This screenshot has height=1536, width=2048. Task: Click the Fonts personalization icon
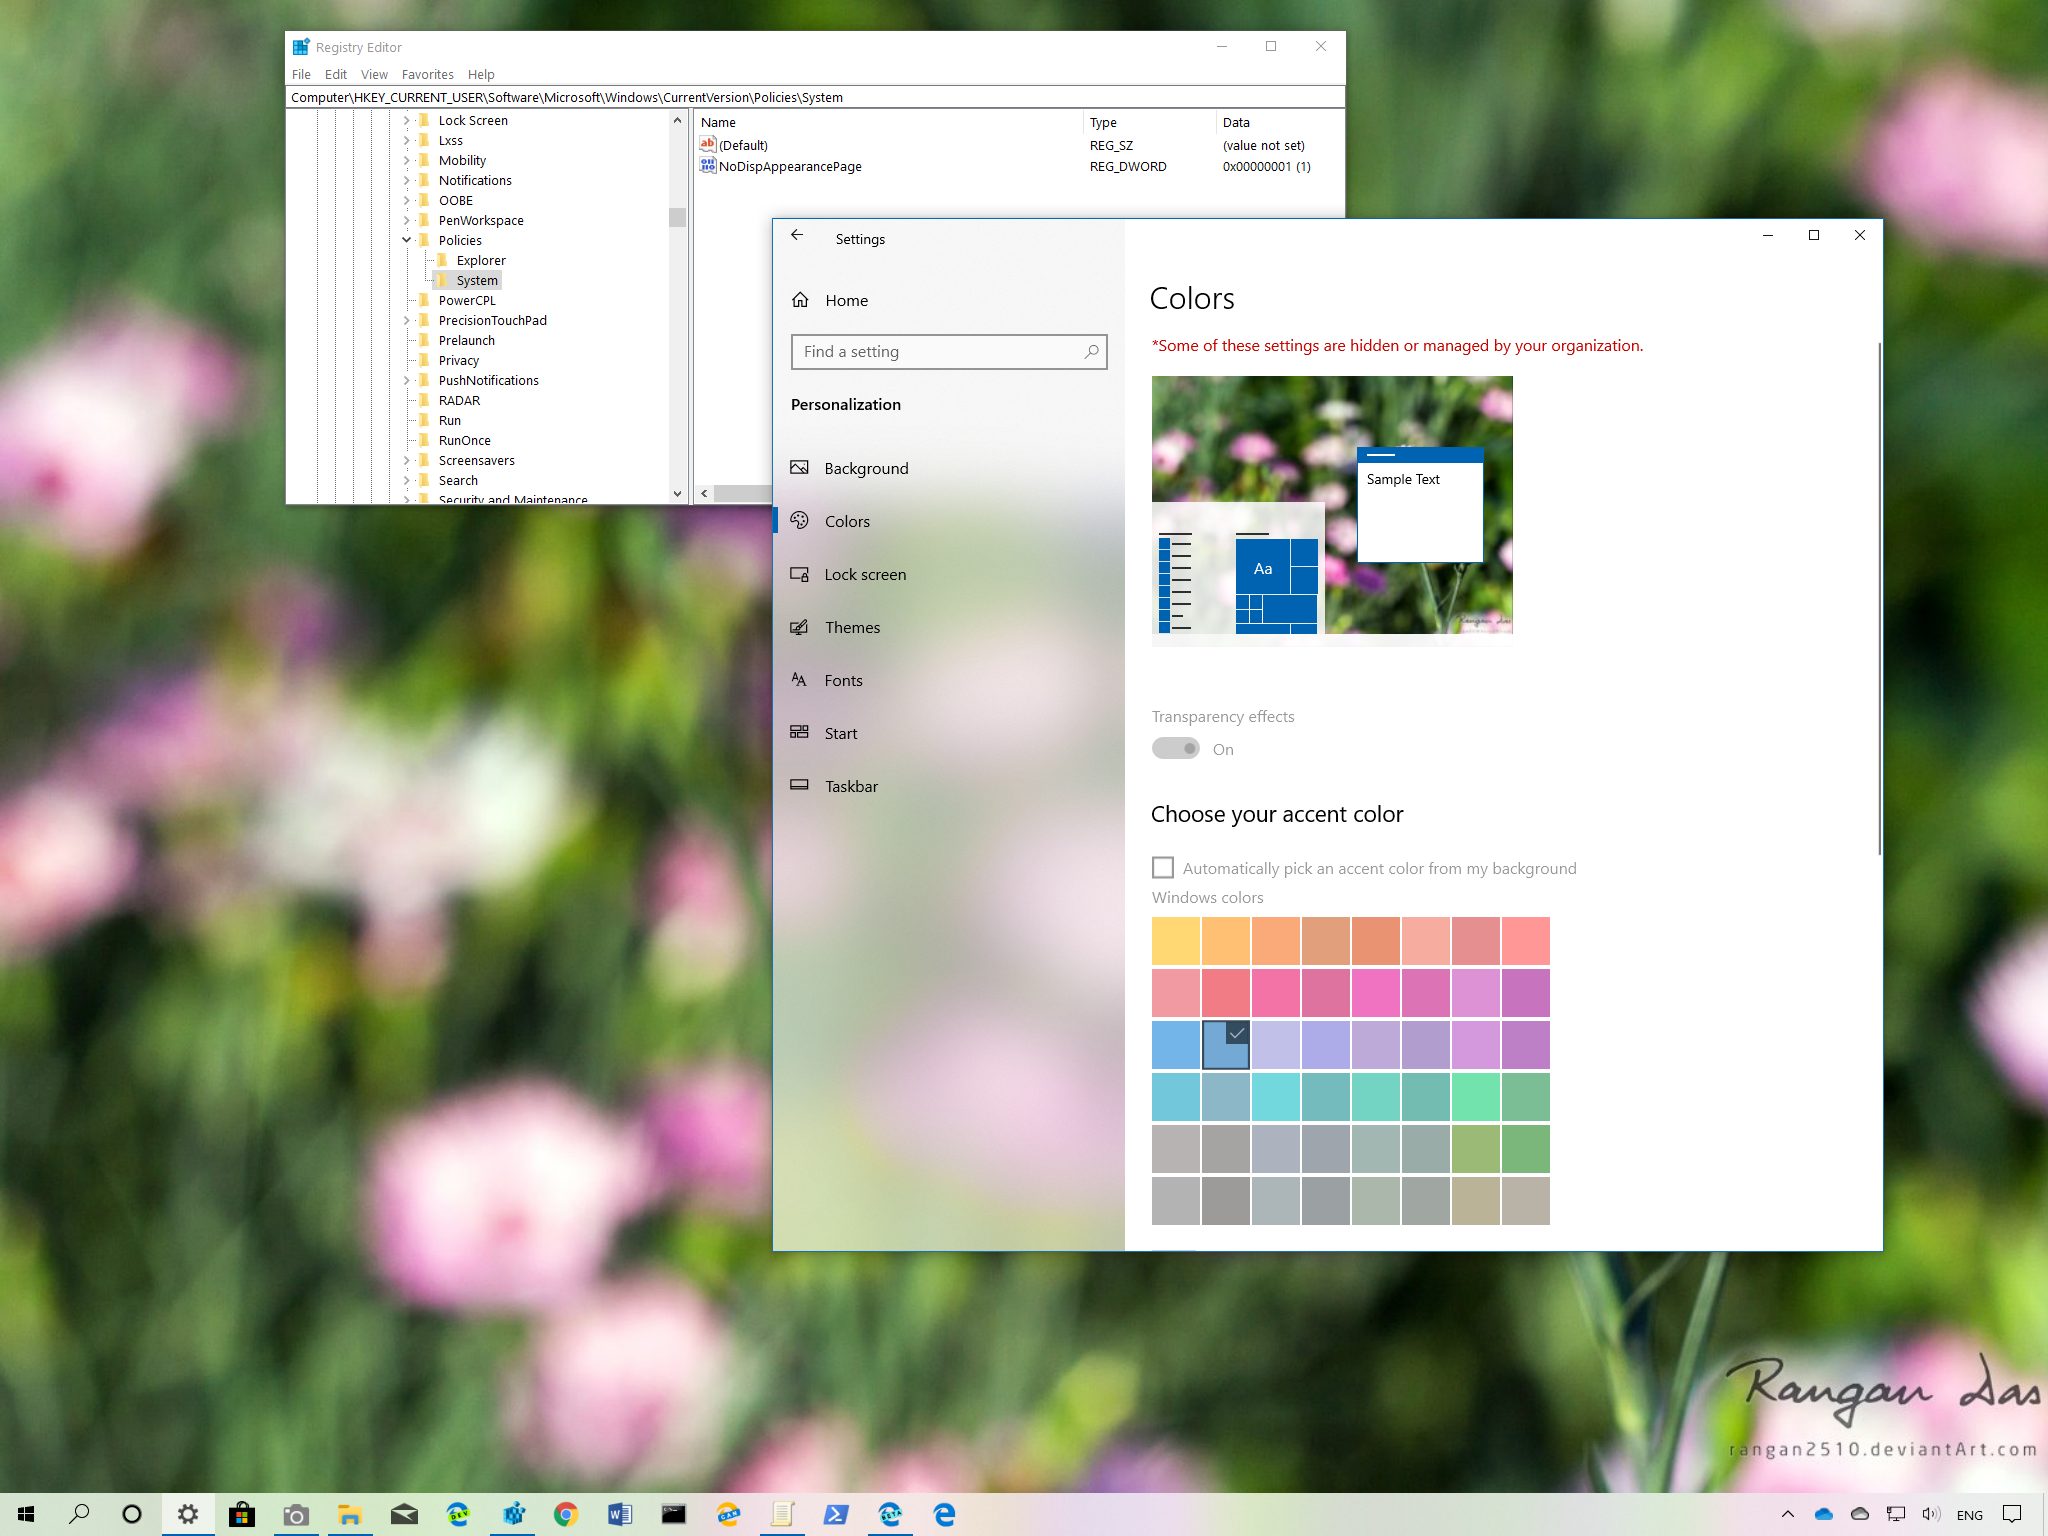tap(801, 679)
